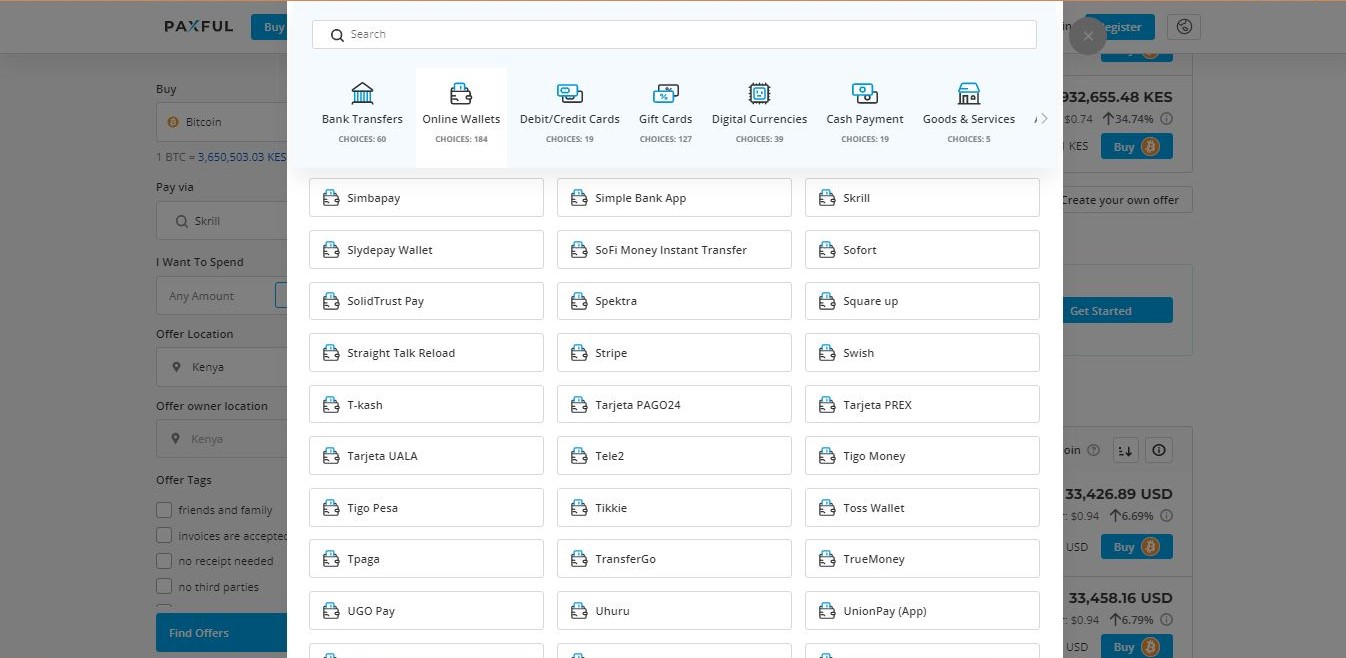Choose SolidTrust Pay
This screenshot has width=1346, height=658.
coord(426,301)
